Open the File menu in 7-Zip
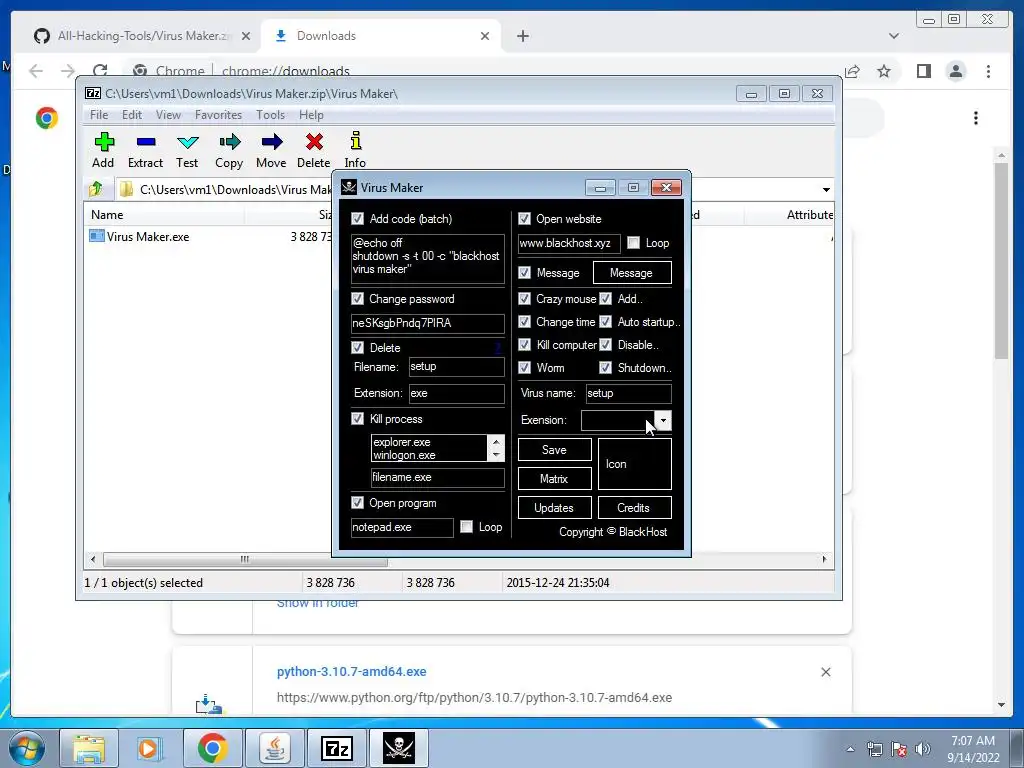This screenshot has width=1024, height=768. pyautogui.click(x=99, y=115)
